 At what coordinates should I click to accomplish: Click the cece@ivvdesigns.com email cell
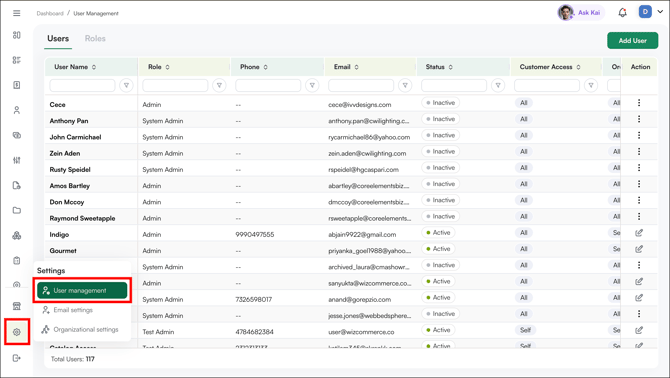pos(359,105)
